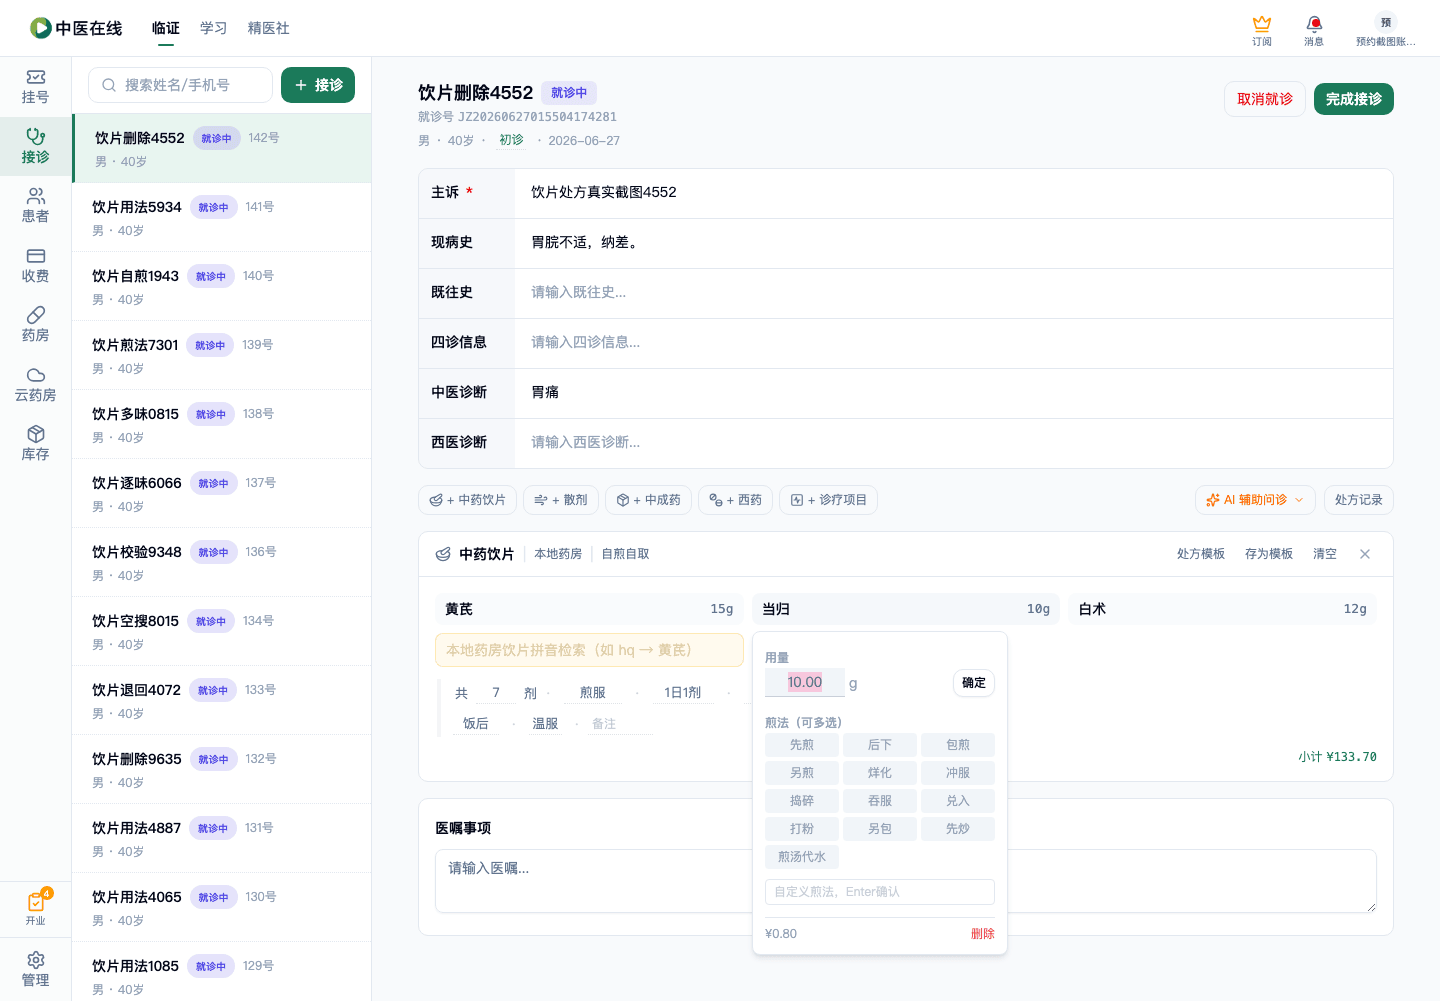The width and height of the screenshot is (1440, 1001).
Task: Toggle 先煎 decoction method
Action: coord(802,745)
